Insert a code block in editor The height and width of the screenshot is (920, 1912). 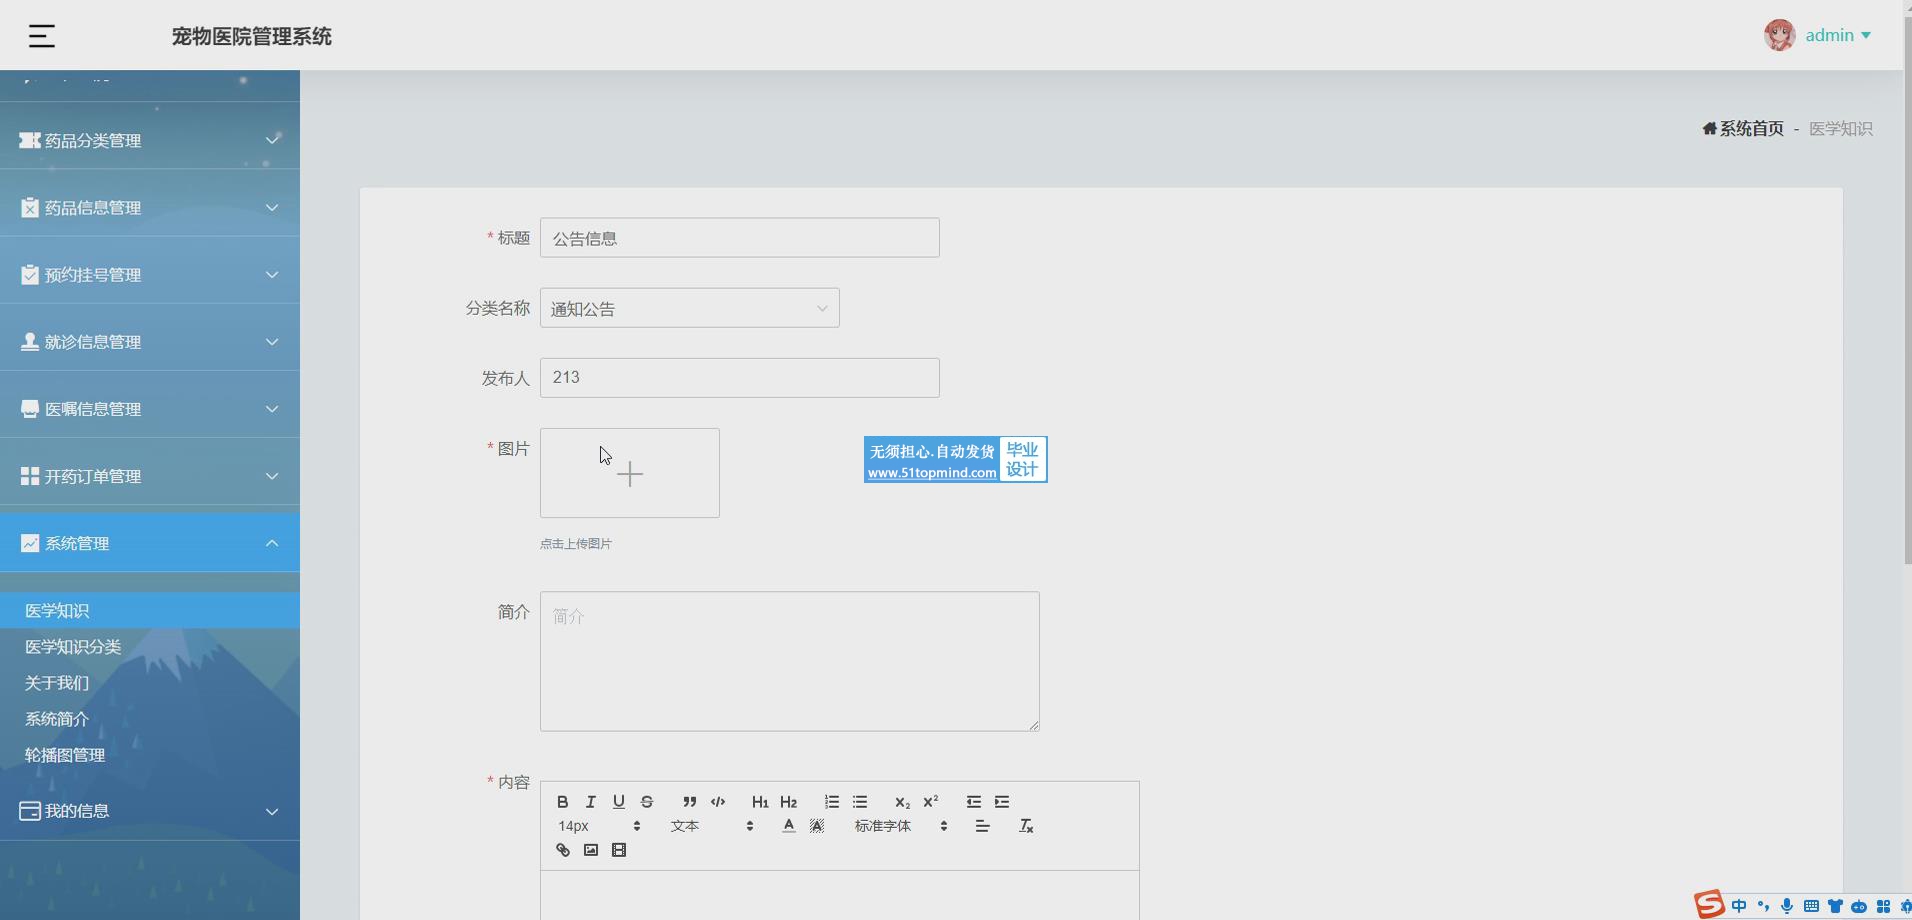click(718, 802)
